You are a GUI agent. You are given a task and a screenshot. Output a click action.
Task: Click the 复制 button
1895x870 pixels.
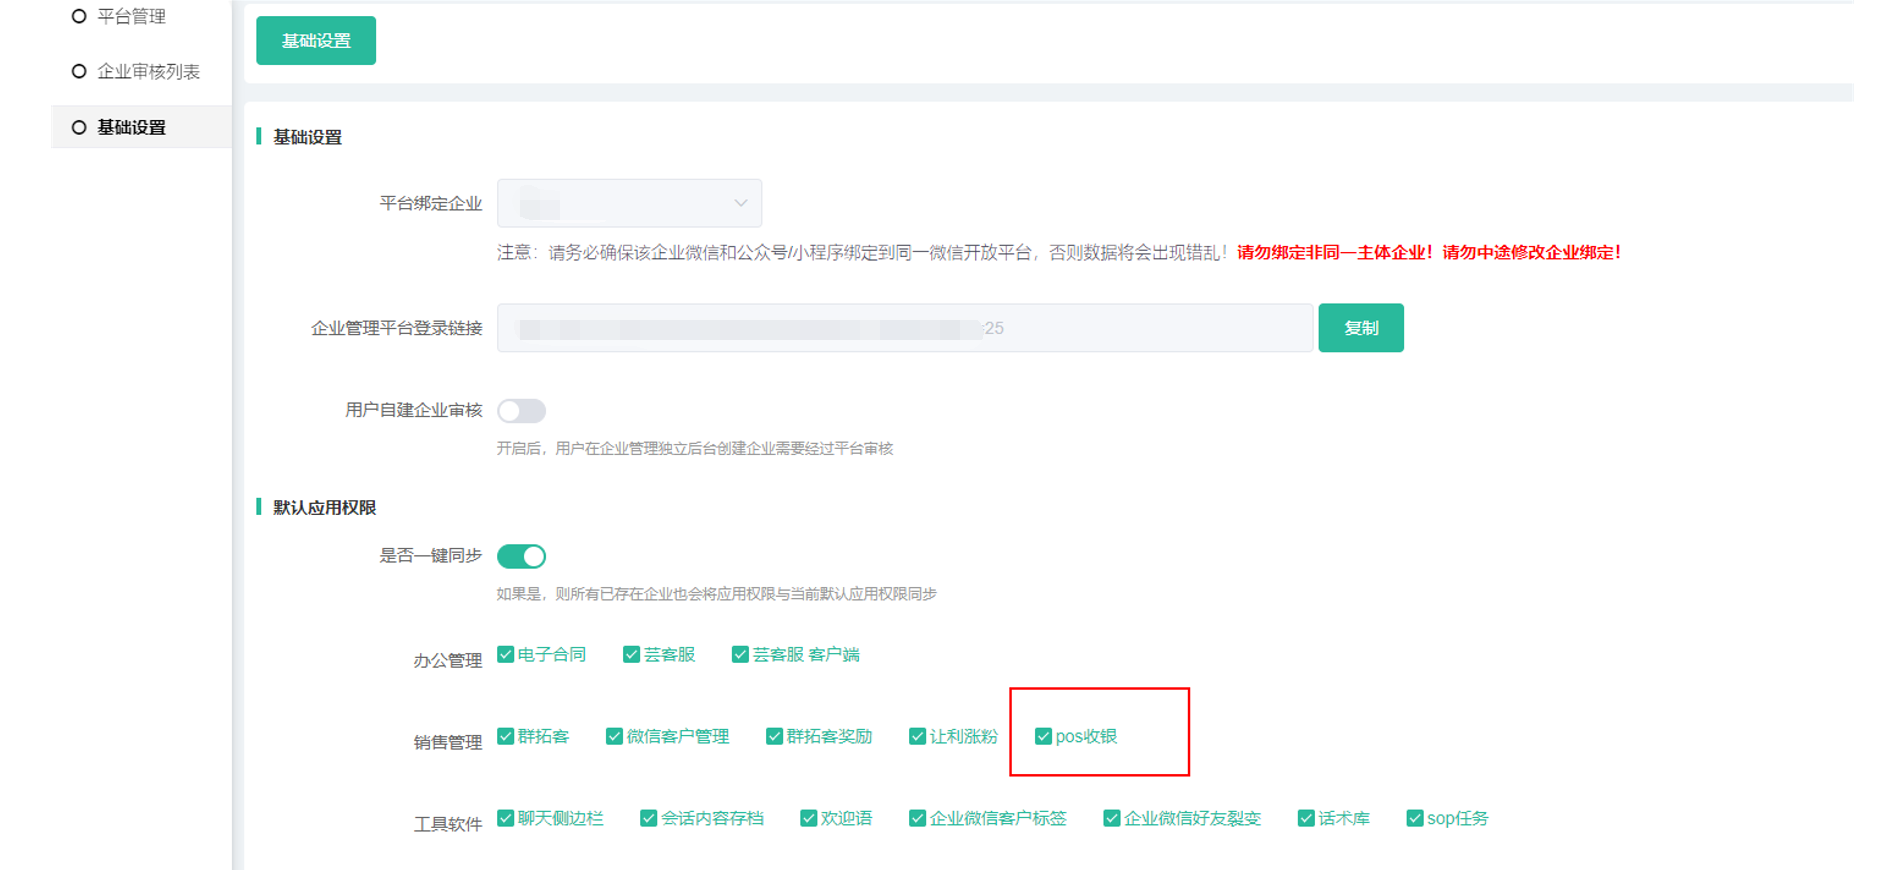[1360, 328]
